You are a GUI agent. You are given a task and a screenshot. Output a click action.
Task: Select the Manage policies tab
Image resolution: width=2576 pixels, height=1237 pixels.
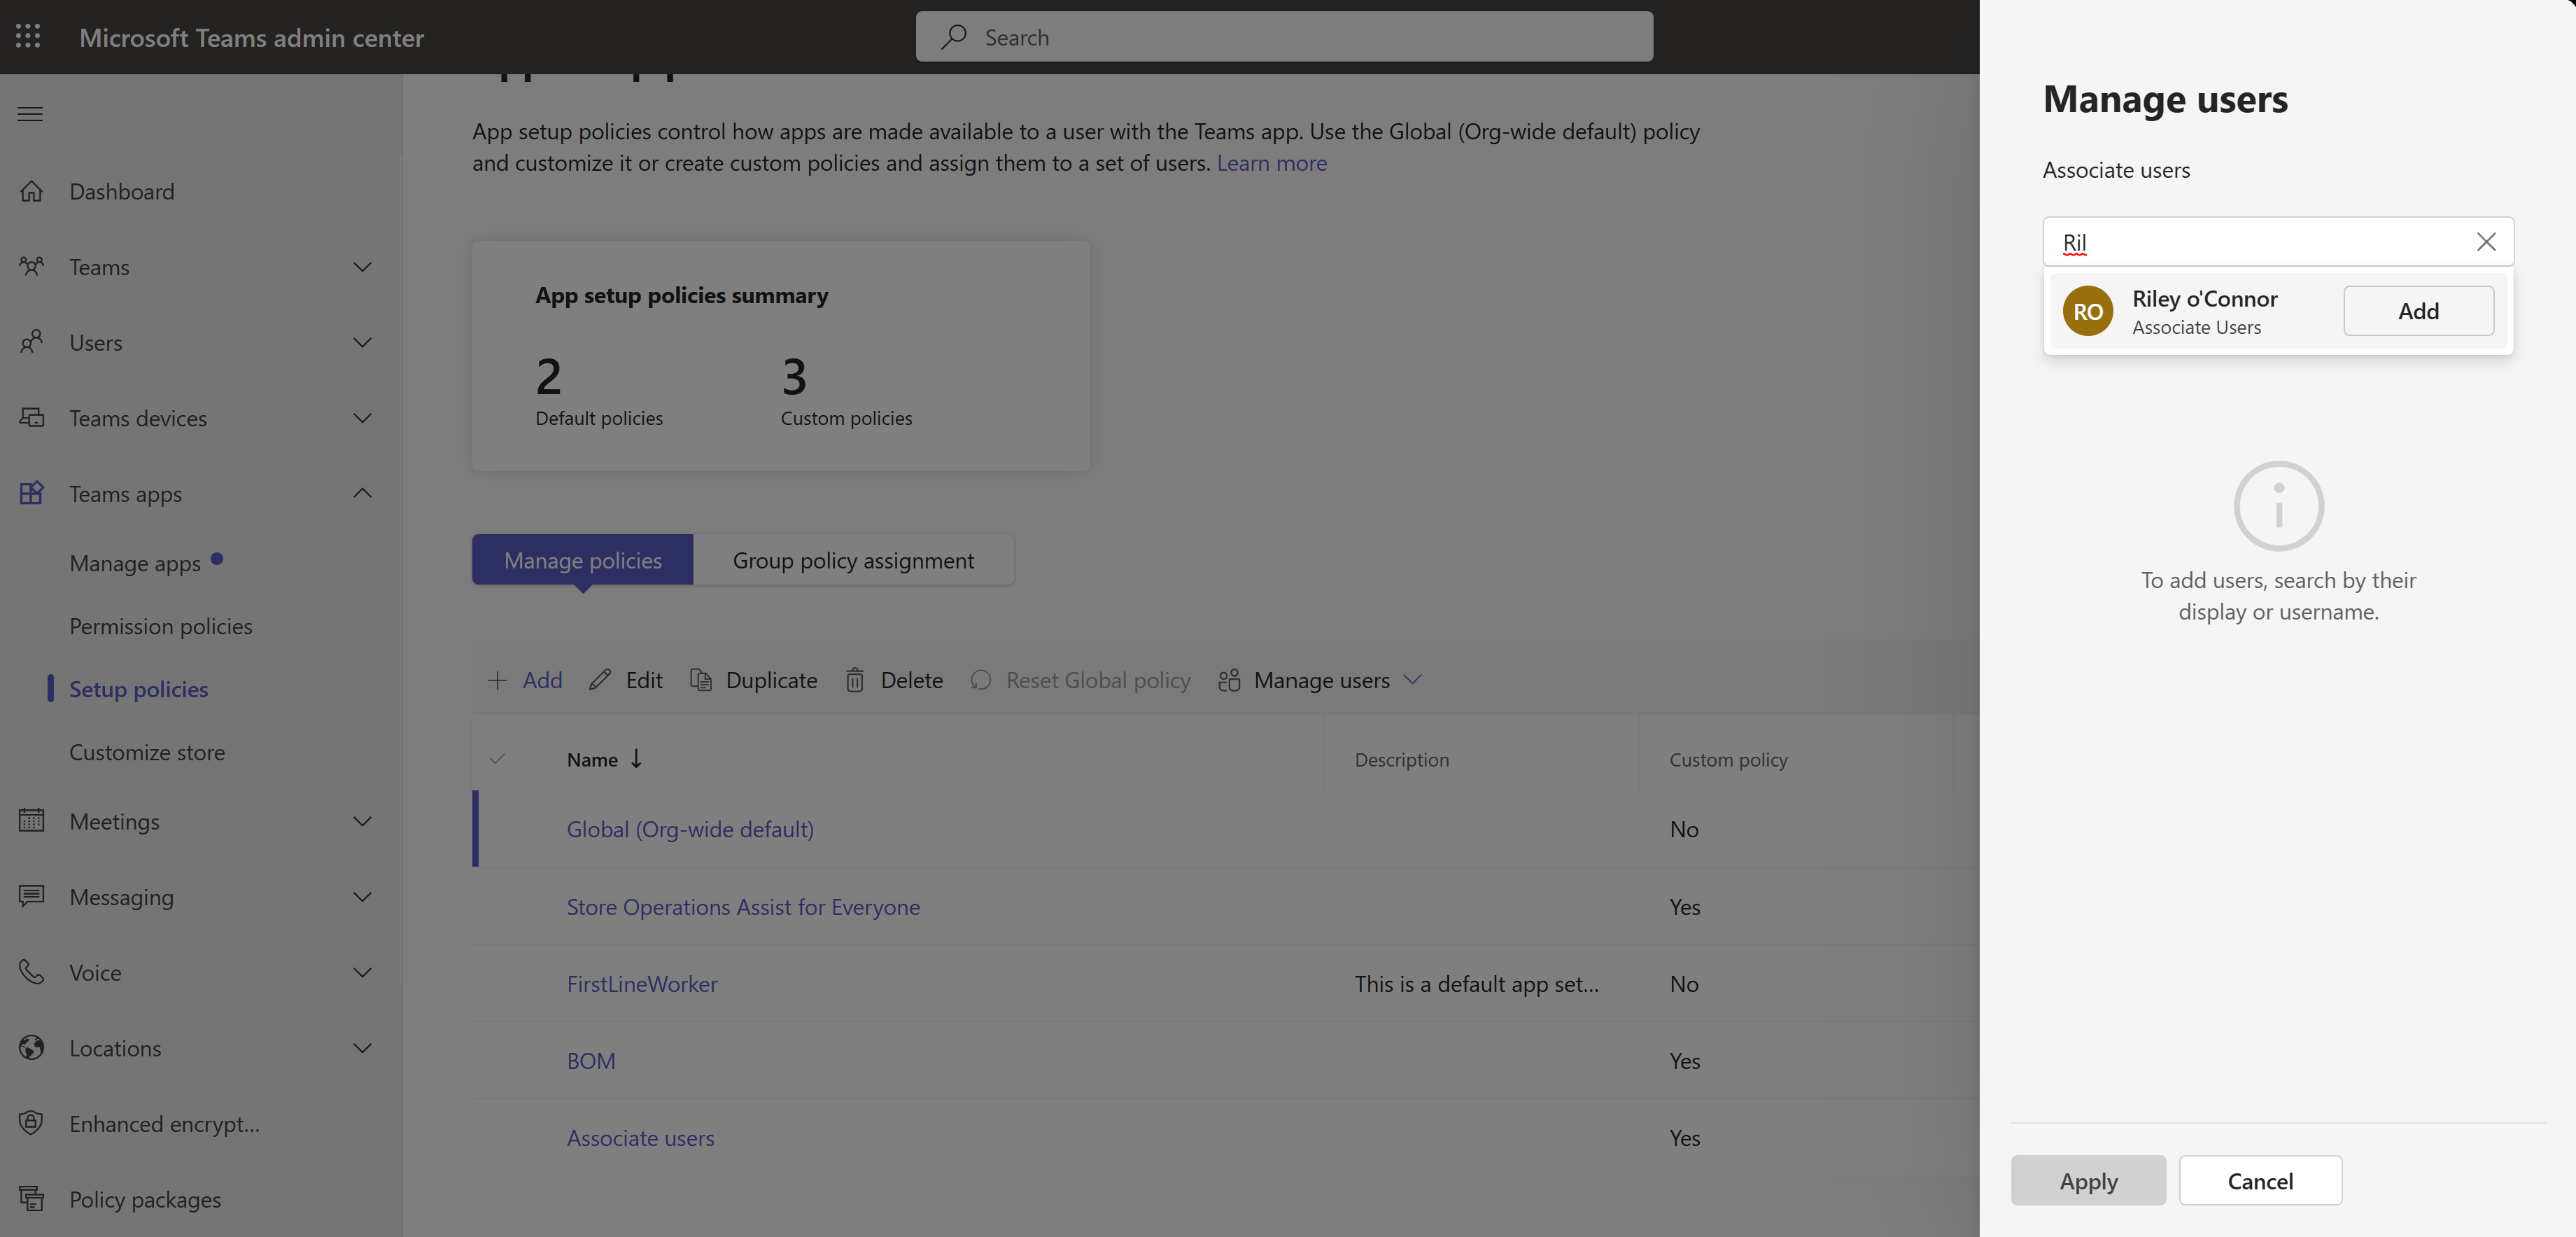click(582, 559)
